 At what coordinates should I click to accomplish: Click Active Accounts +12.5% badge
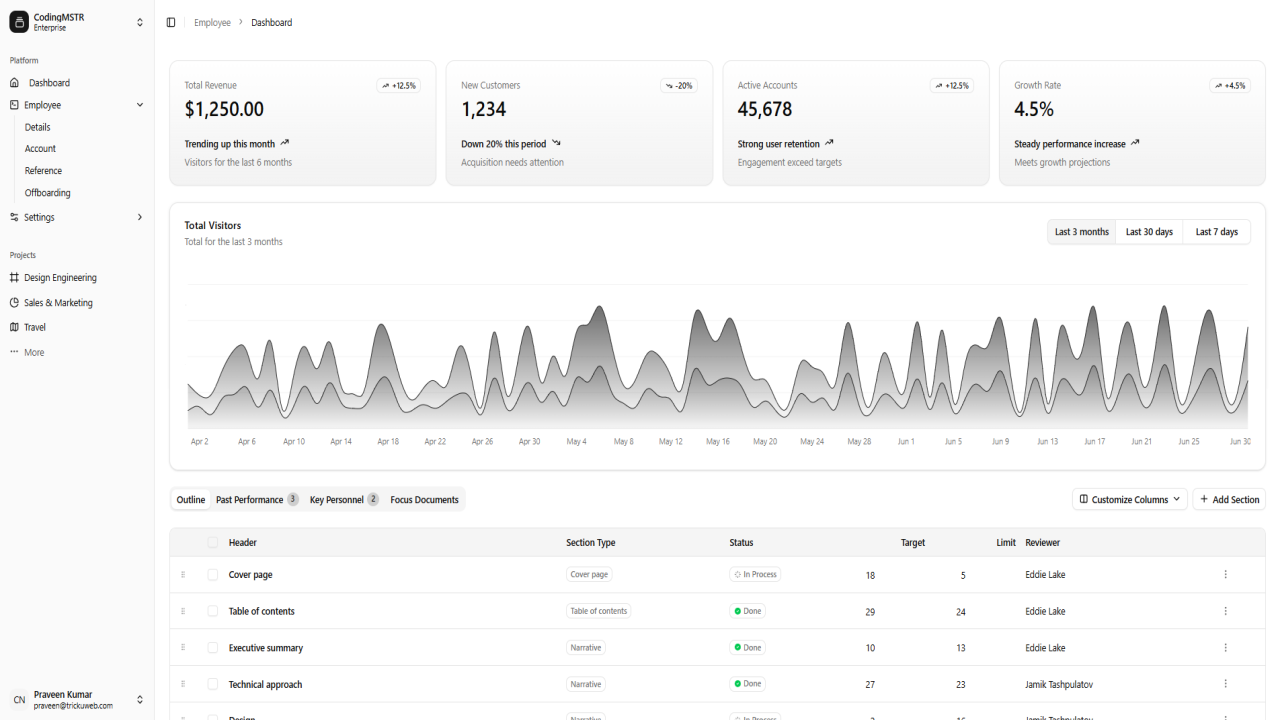point(952,86)
